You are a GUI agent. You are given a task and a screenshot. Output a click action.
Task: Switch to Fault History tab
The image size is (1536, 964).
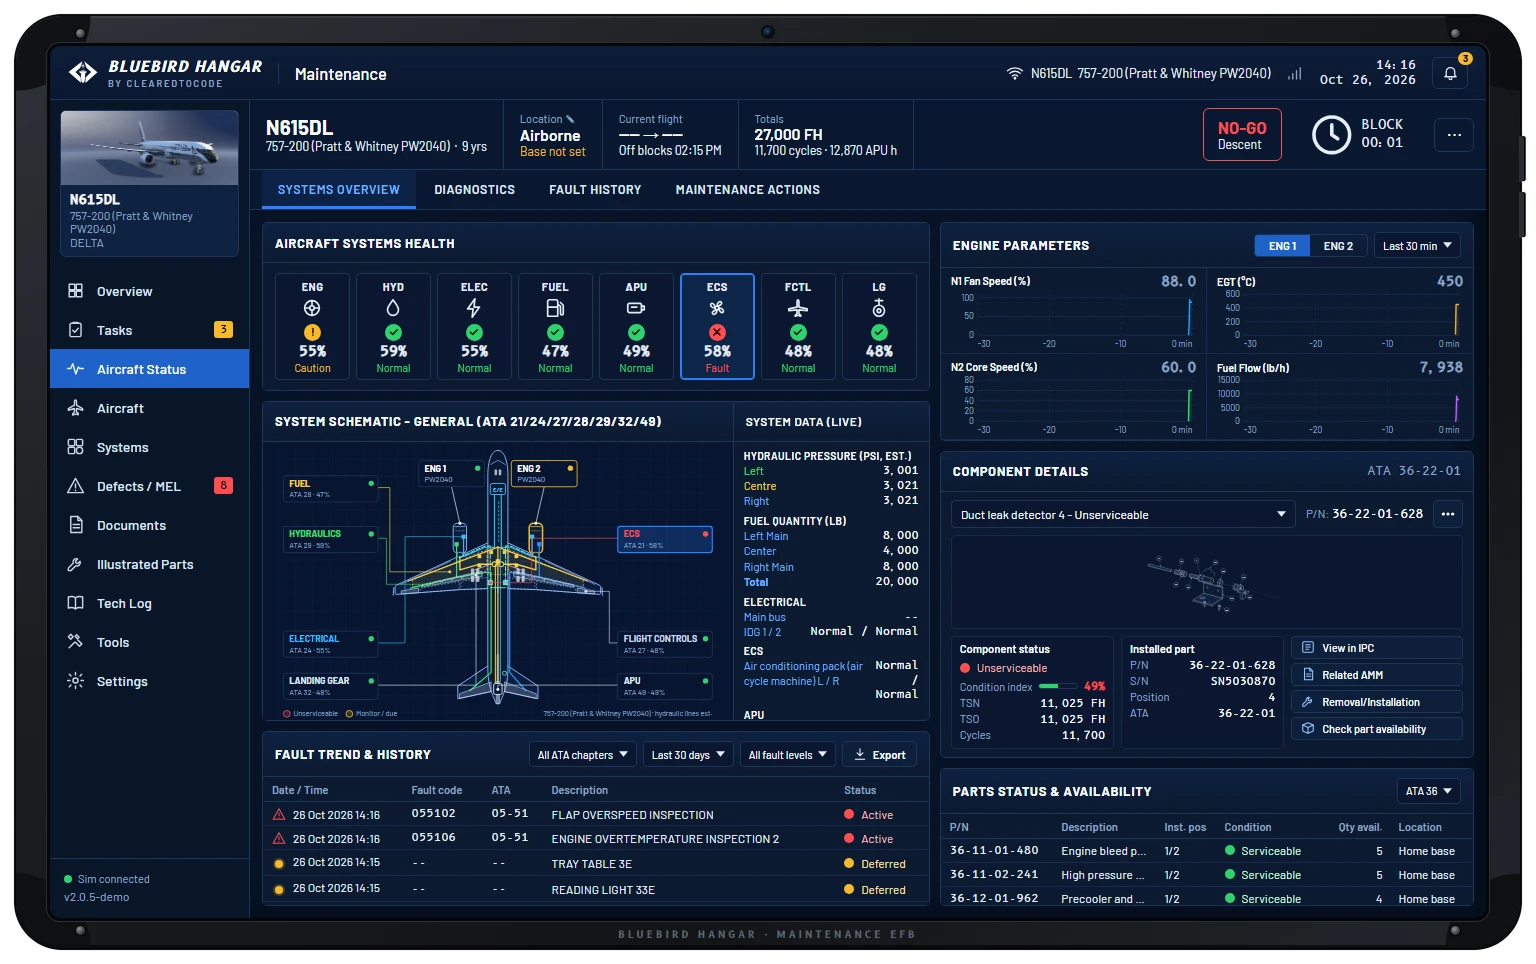(595, 189)
